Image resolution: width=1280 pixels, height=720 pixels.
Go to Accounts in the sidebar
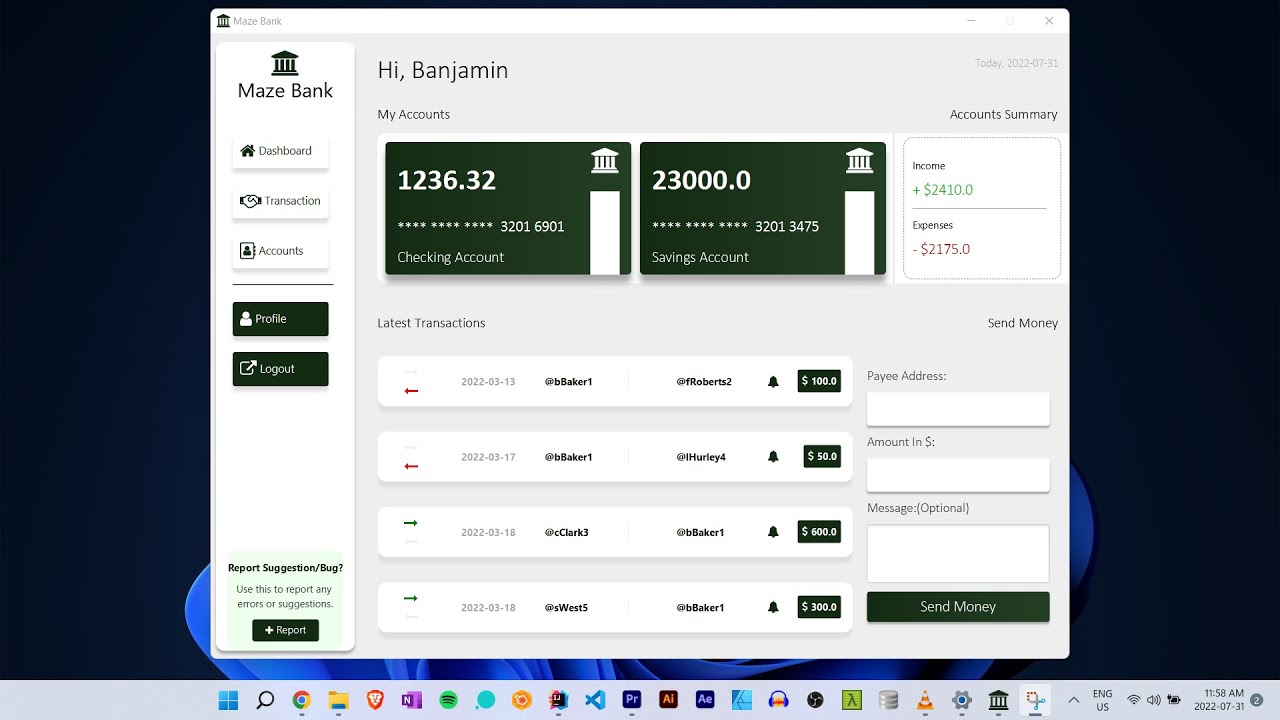280,251
